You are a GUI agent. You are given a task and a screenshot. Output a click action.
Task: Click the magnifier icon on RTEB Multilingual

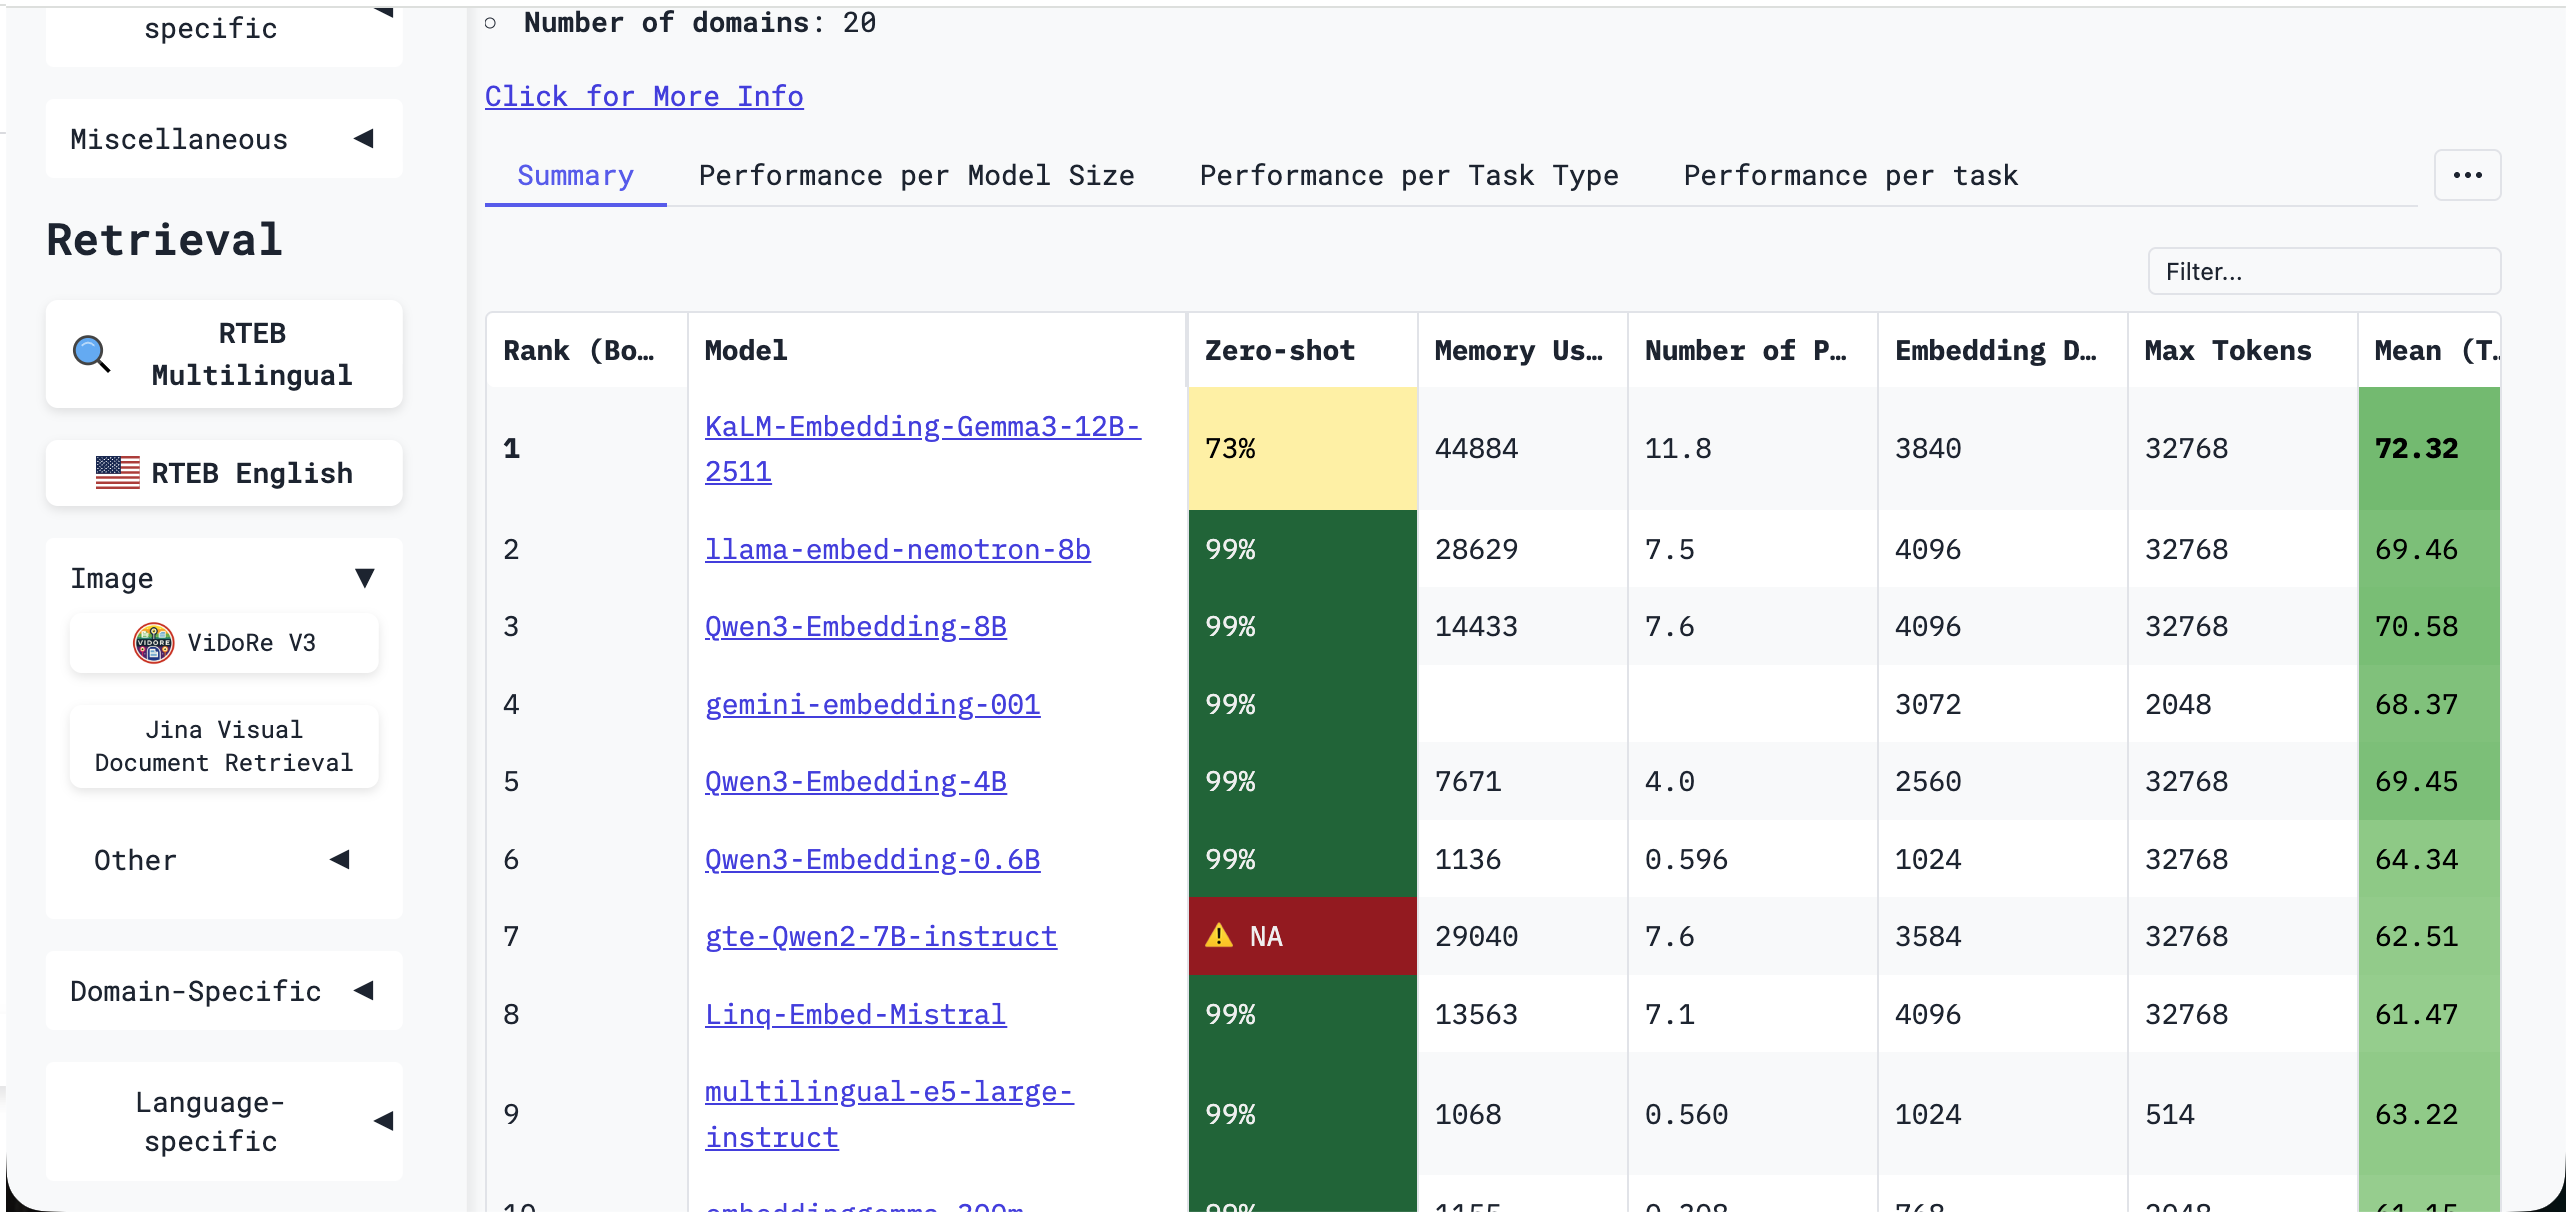tap(91, 354)
